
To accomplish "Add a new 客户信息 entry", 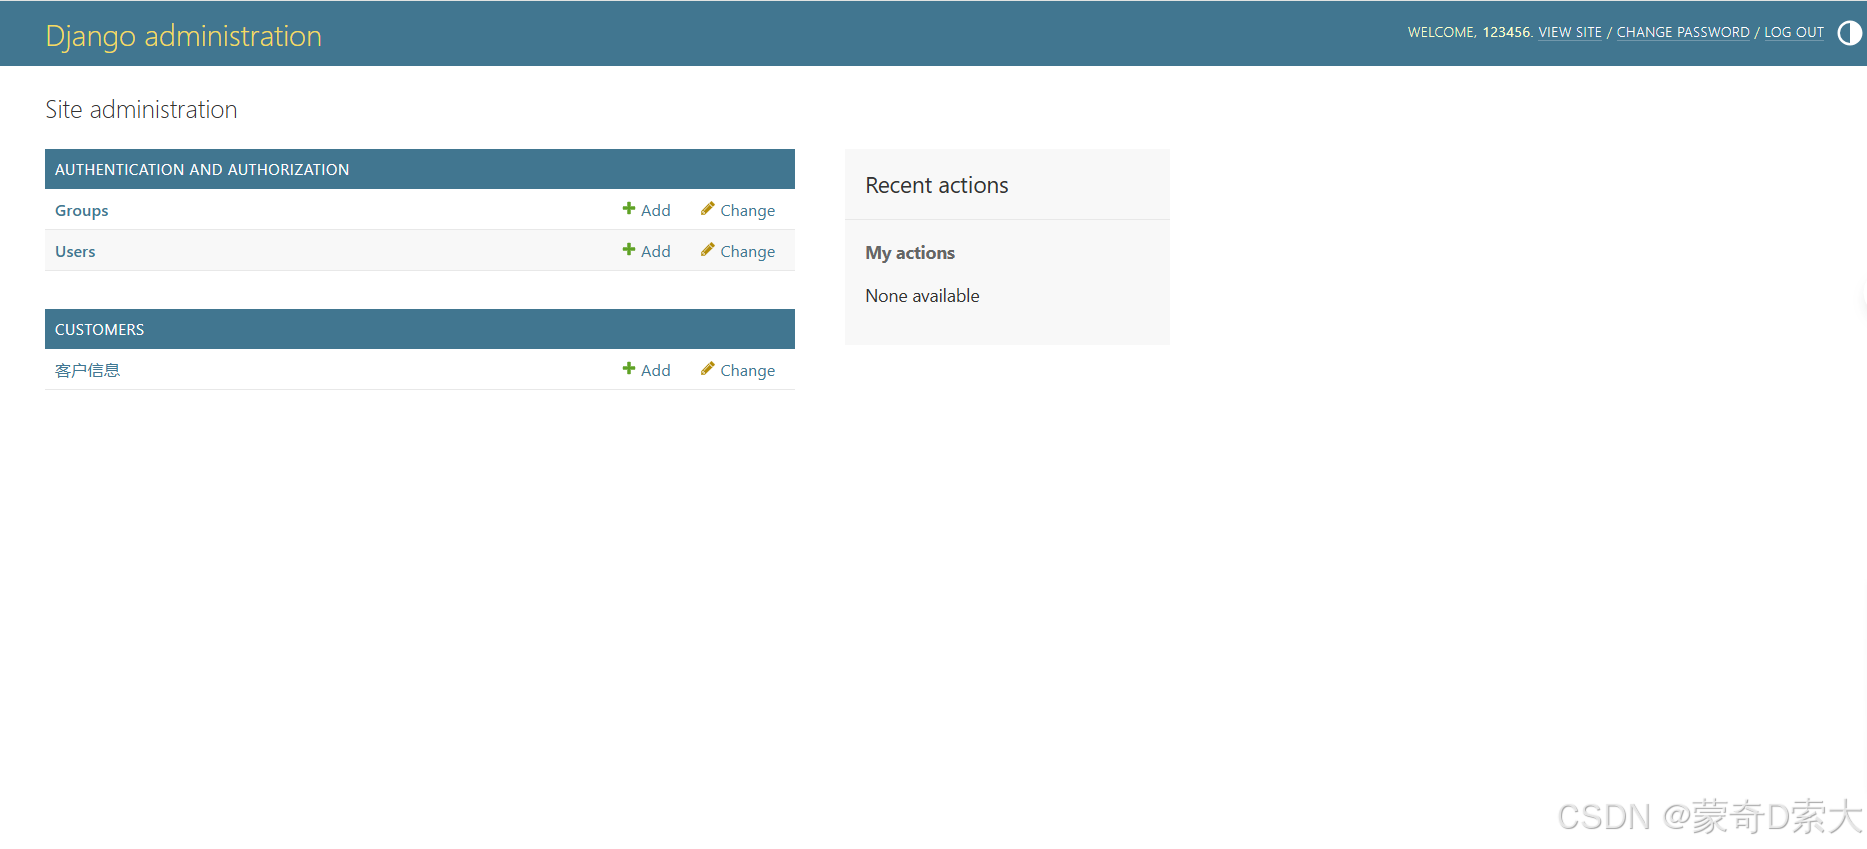I will pyautogui.click(x=647, y=370).
